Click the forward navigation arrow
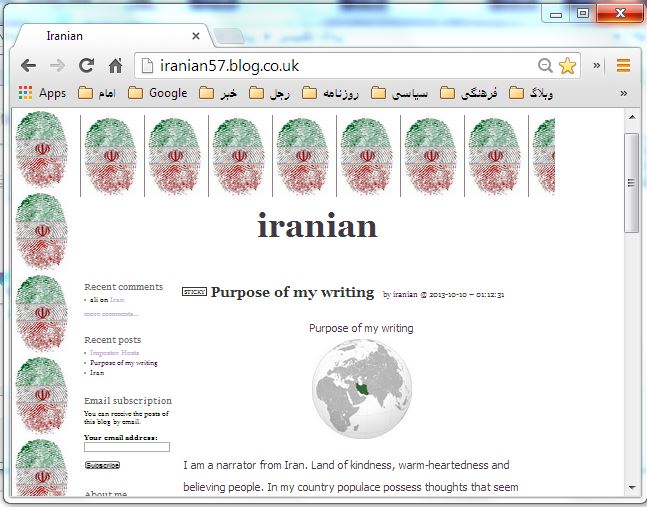Viewport: 647px width, 507px height. [x=57, y=65]
